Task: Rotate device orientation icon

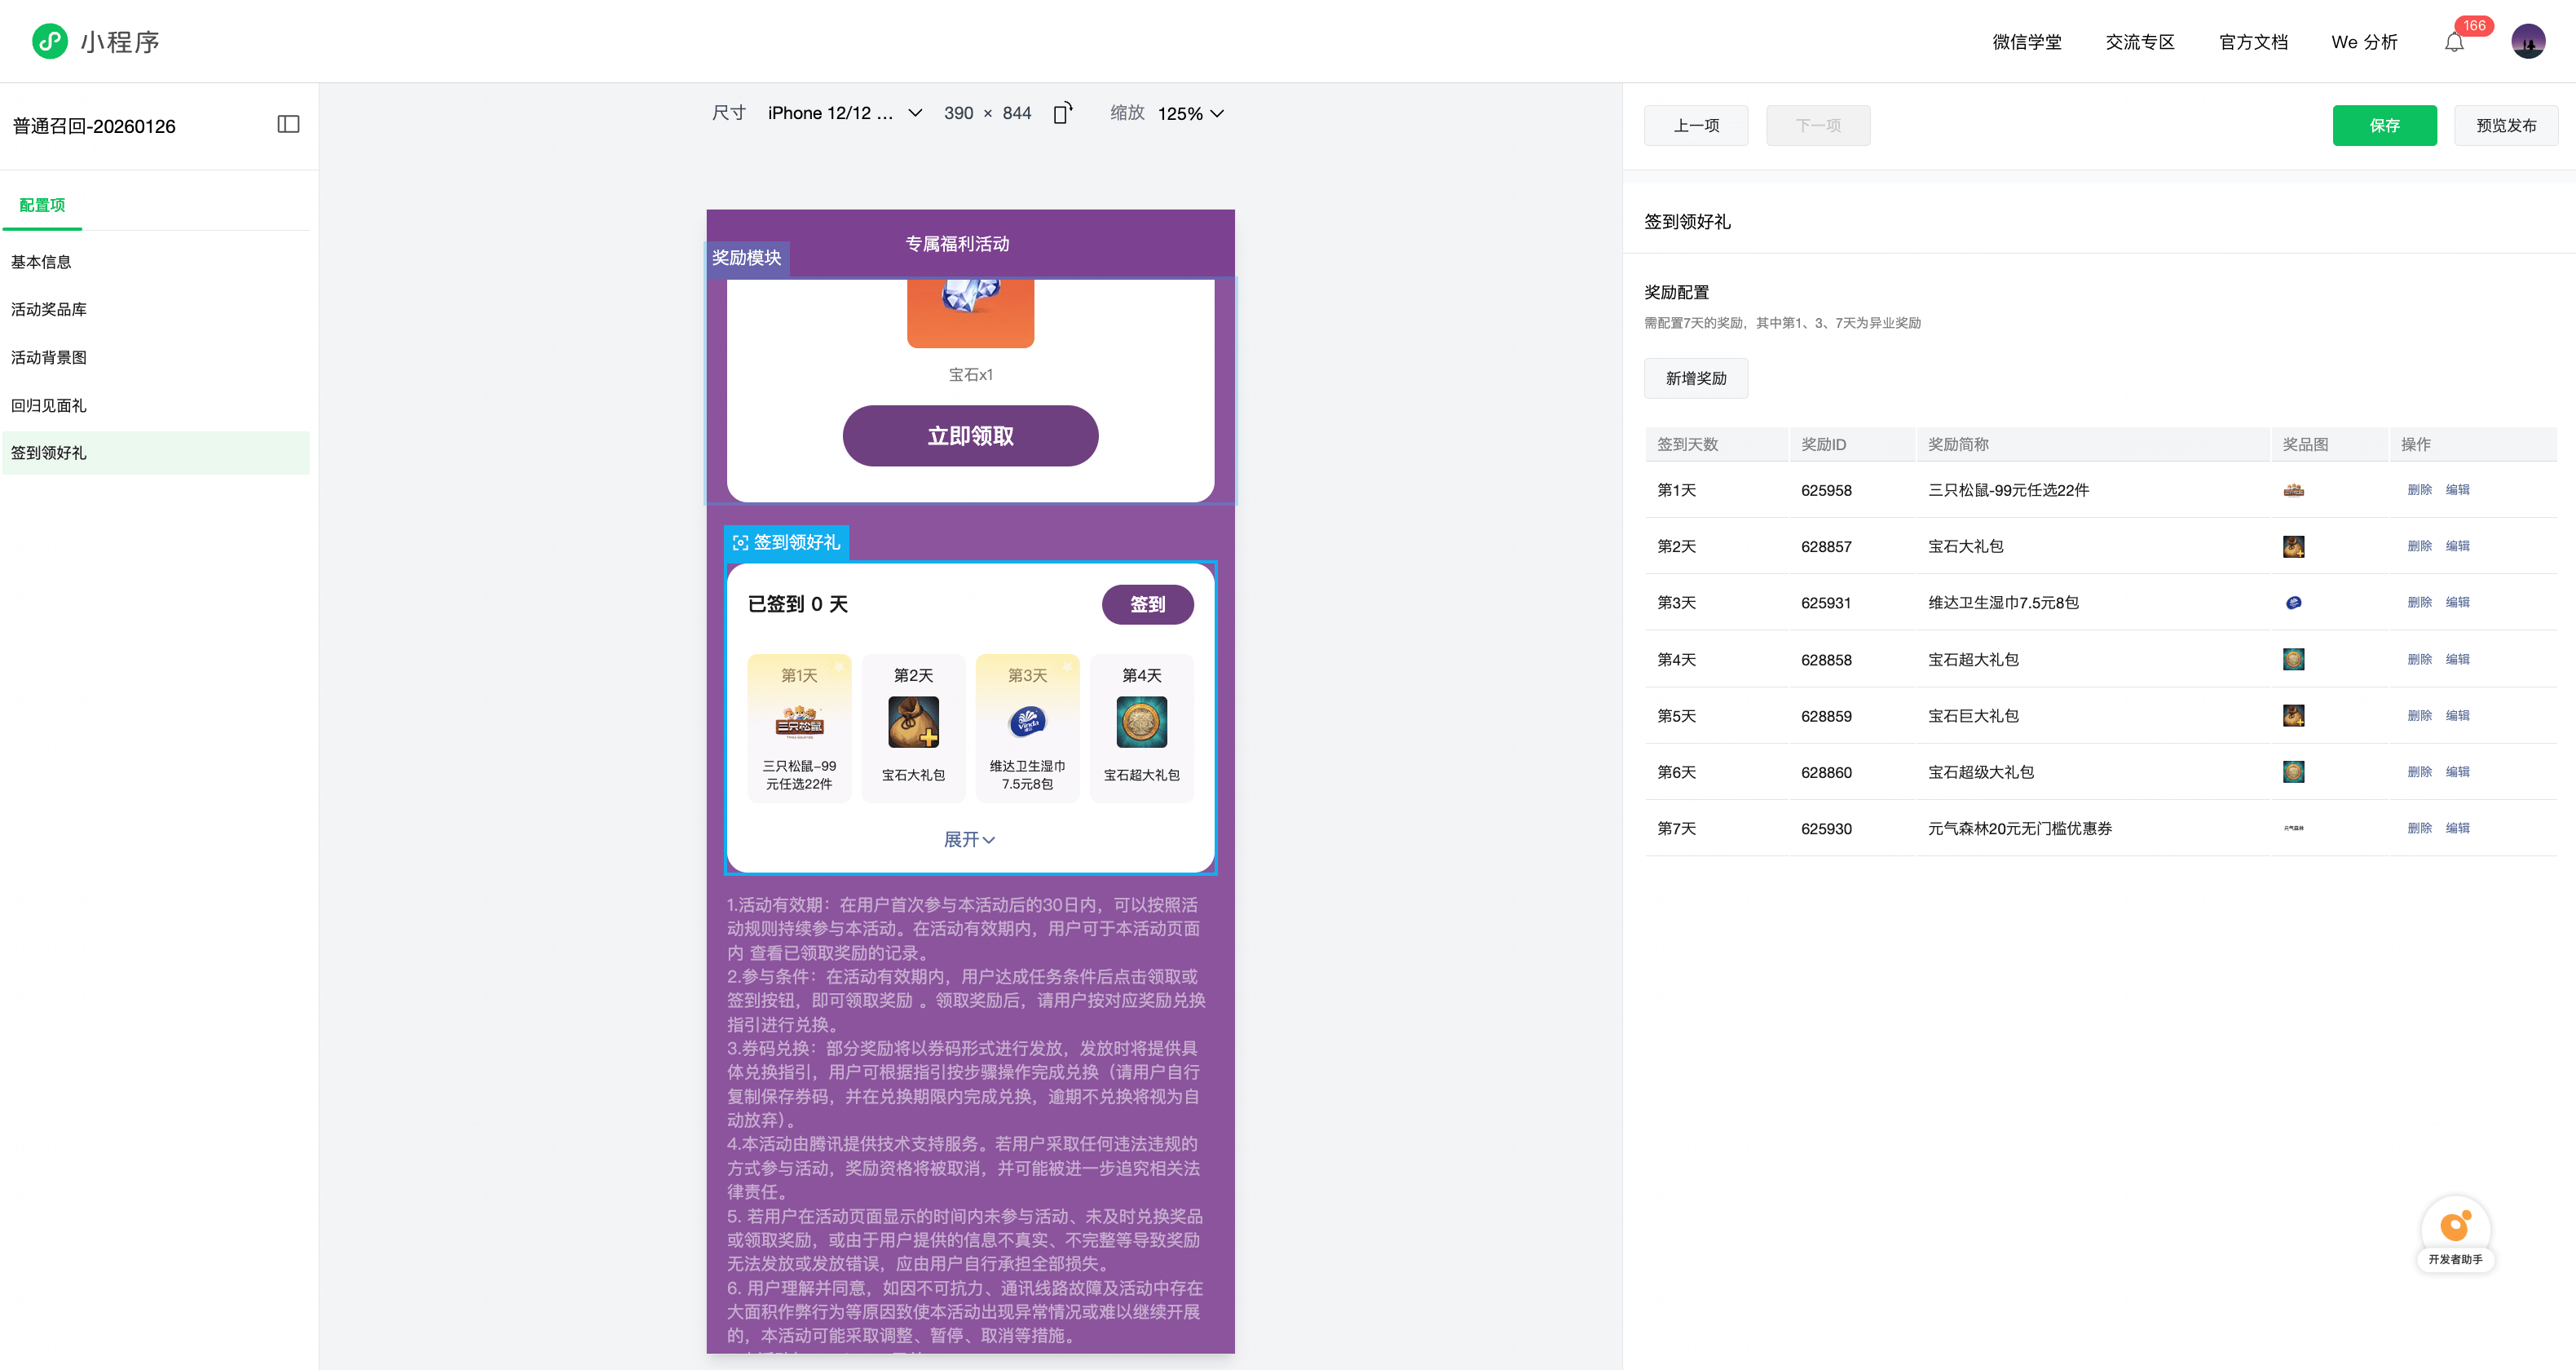Action: (1062, 113)
